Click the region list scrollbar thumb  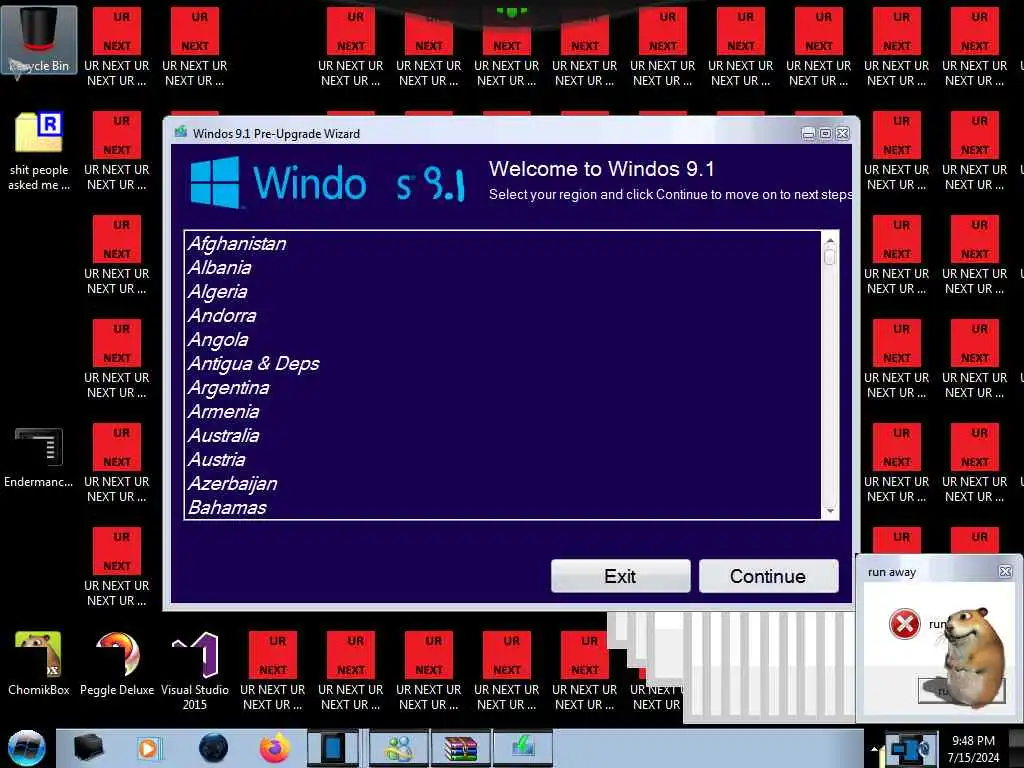(830, 256)
